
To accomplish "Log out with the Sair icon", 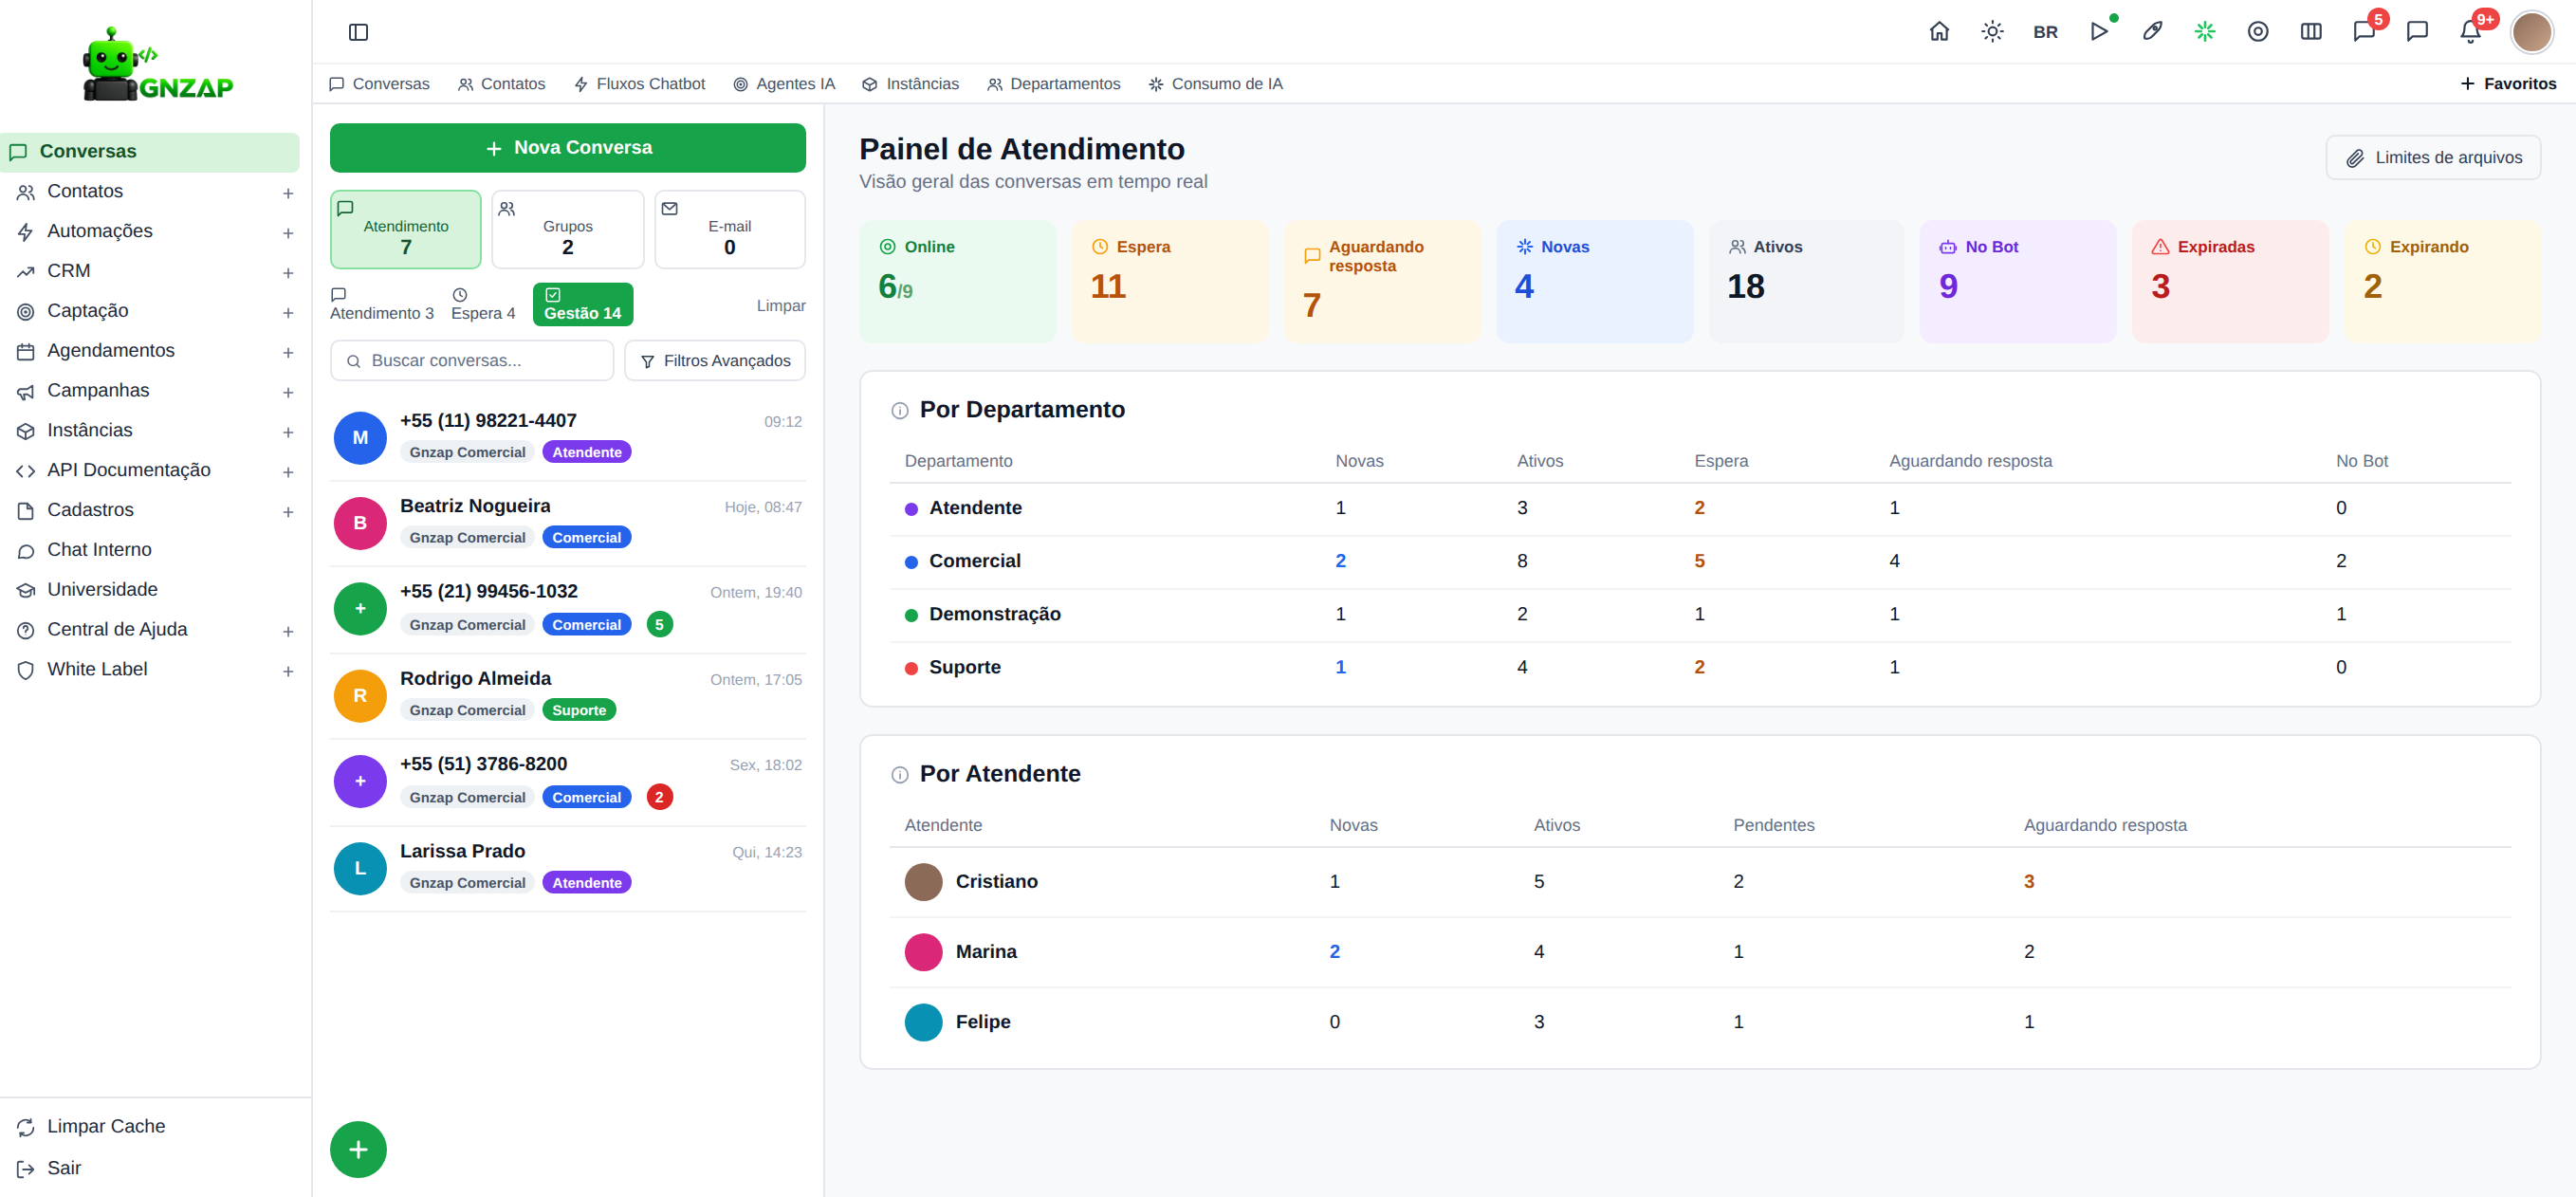I will point(26,1169).
